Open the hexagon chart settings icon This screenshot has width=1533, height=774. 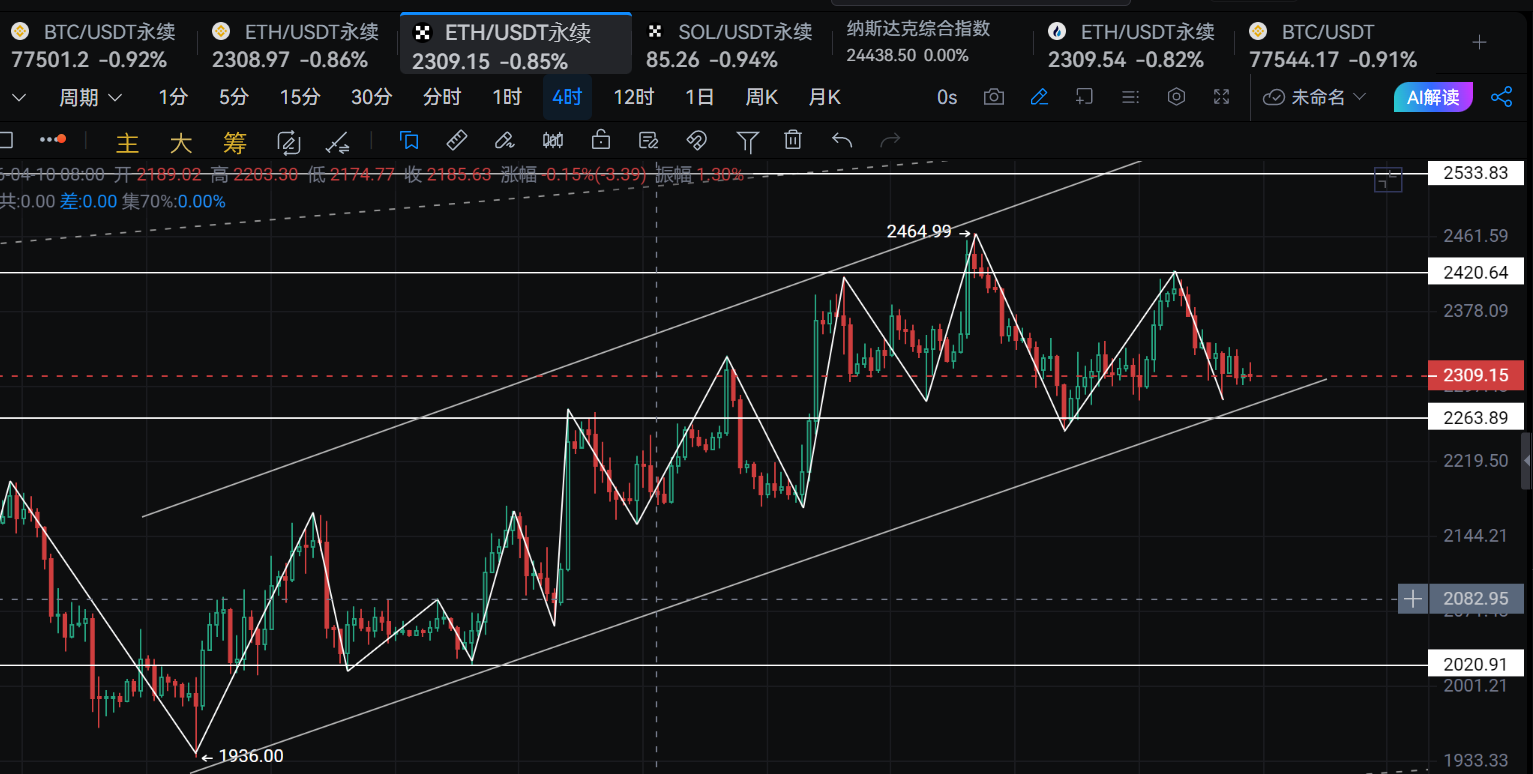pos(1177,97)
